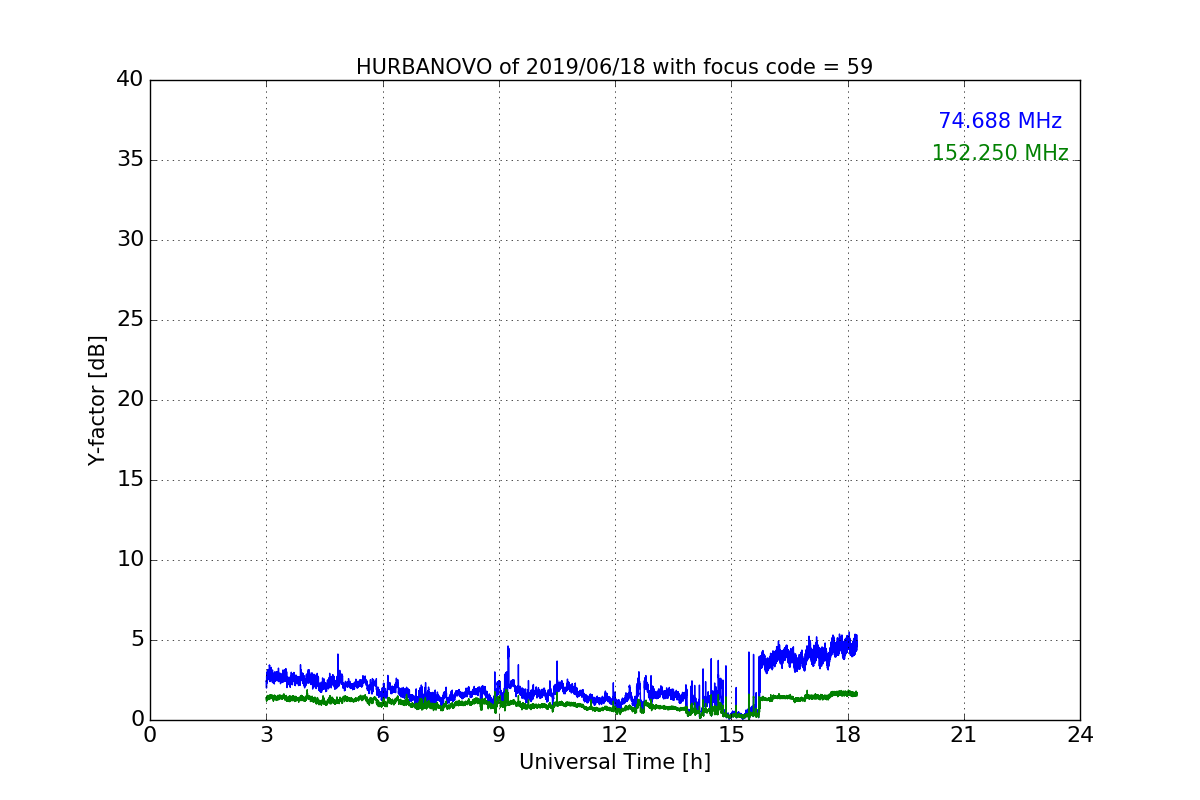
Task: Click y-axis tick label 20
Action: [x=130, y=400]
